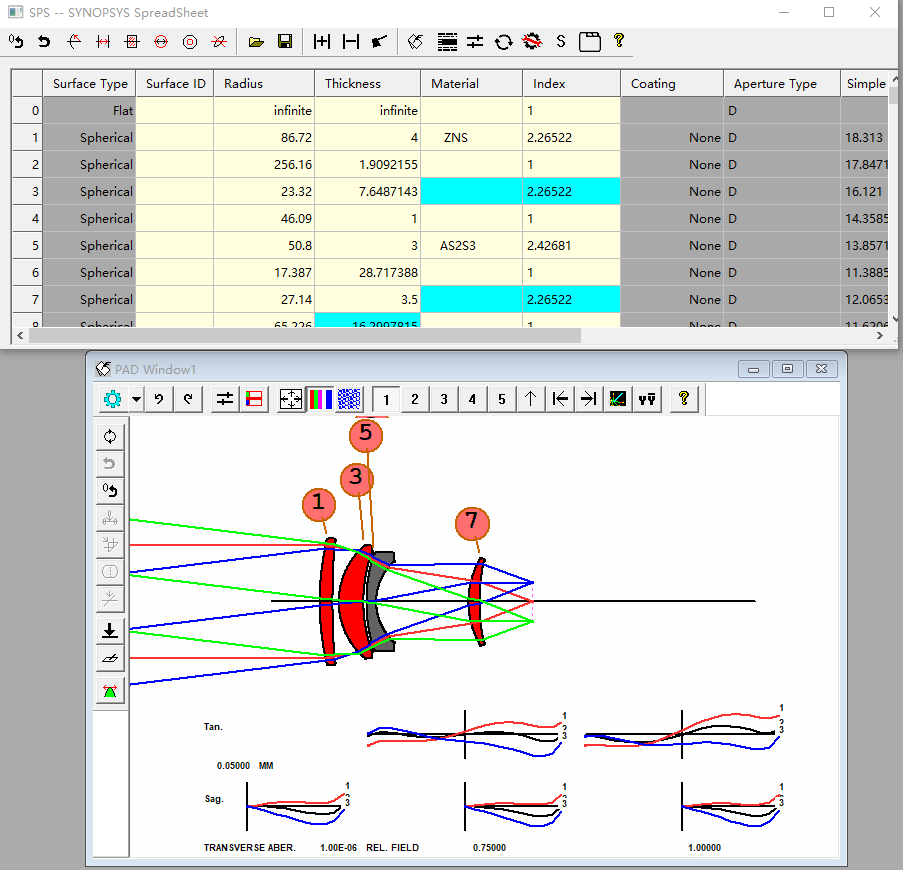Toggle the RGB color bars button
903x870 pixels.
320,399
